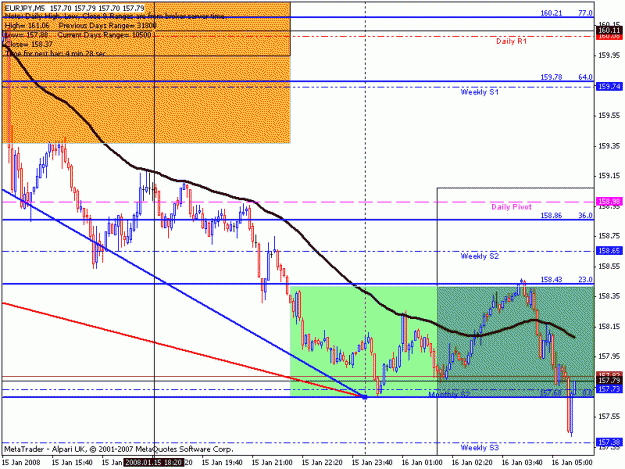Click the 159.55 price scale value
625x469 pixels.
[x=609, y=116]
